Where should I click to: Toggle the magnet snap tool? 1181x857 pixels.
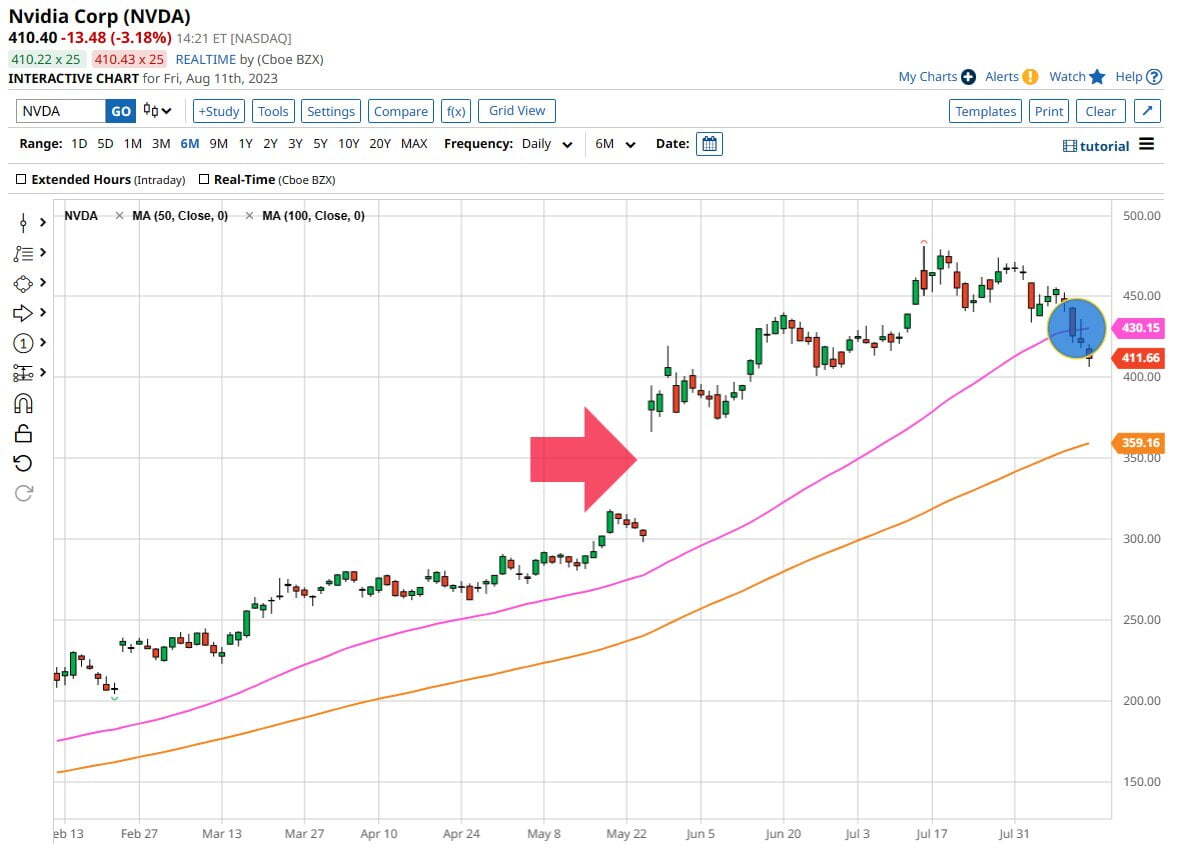23,404
